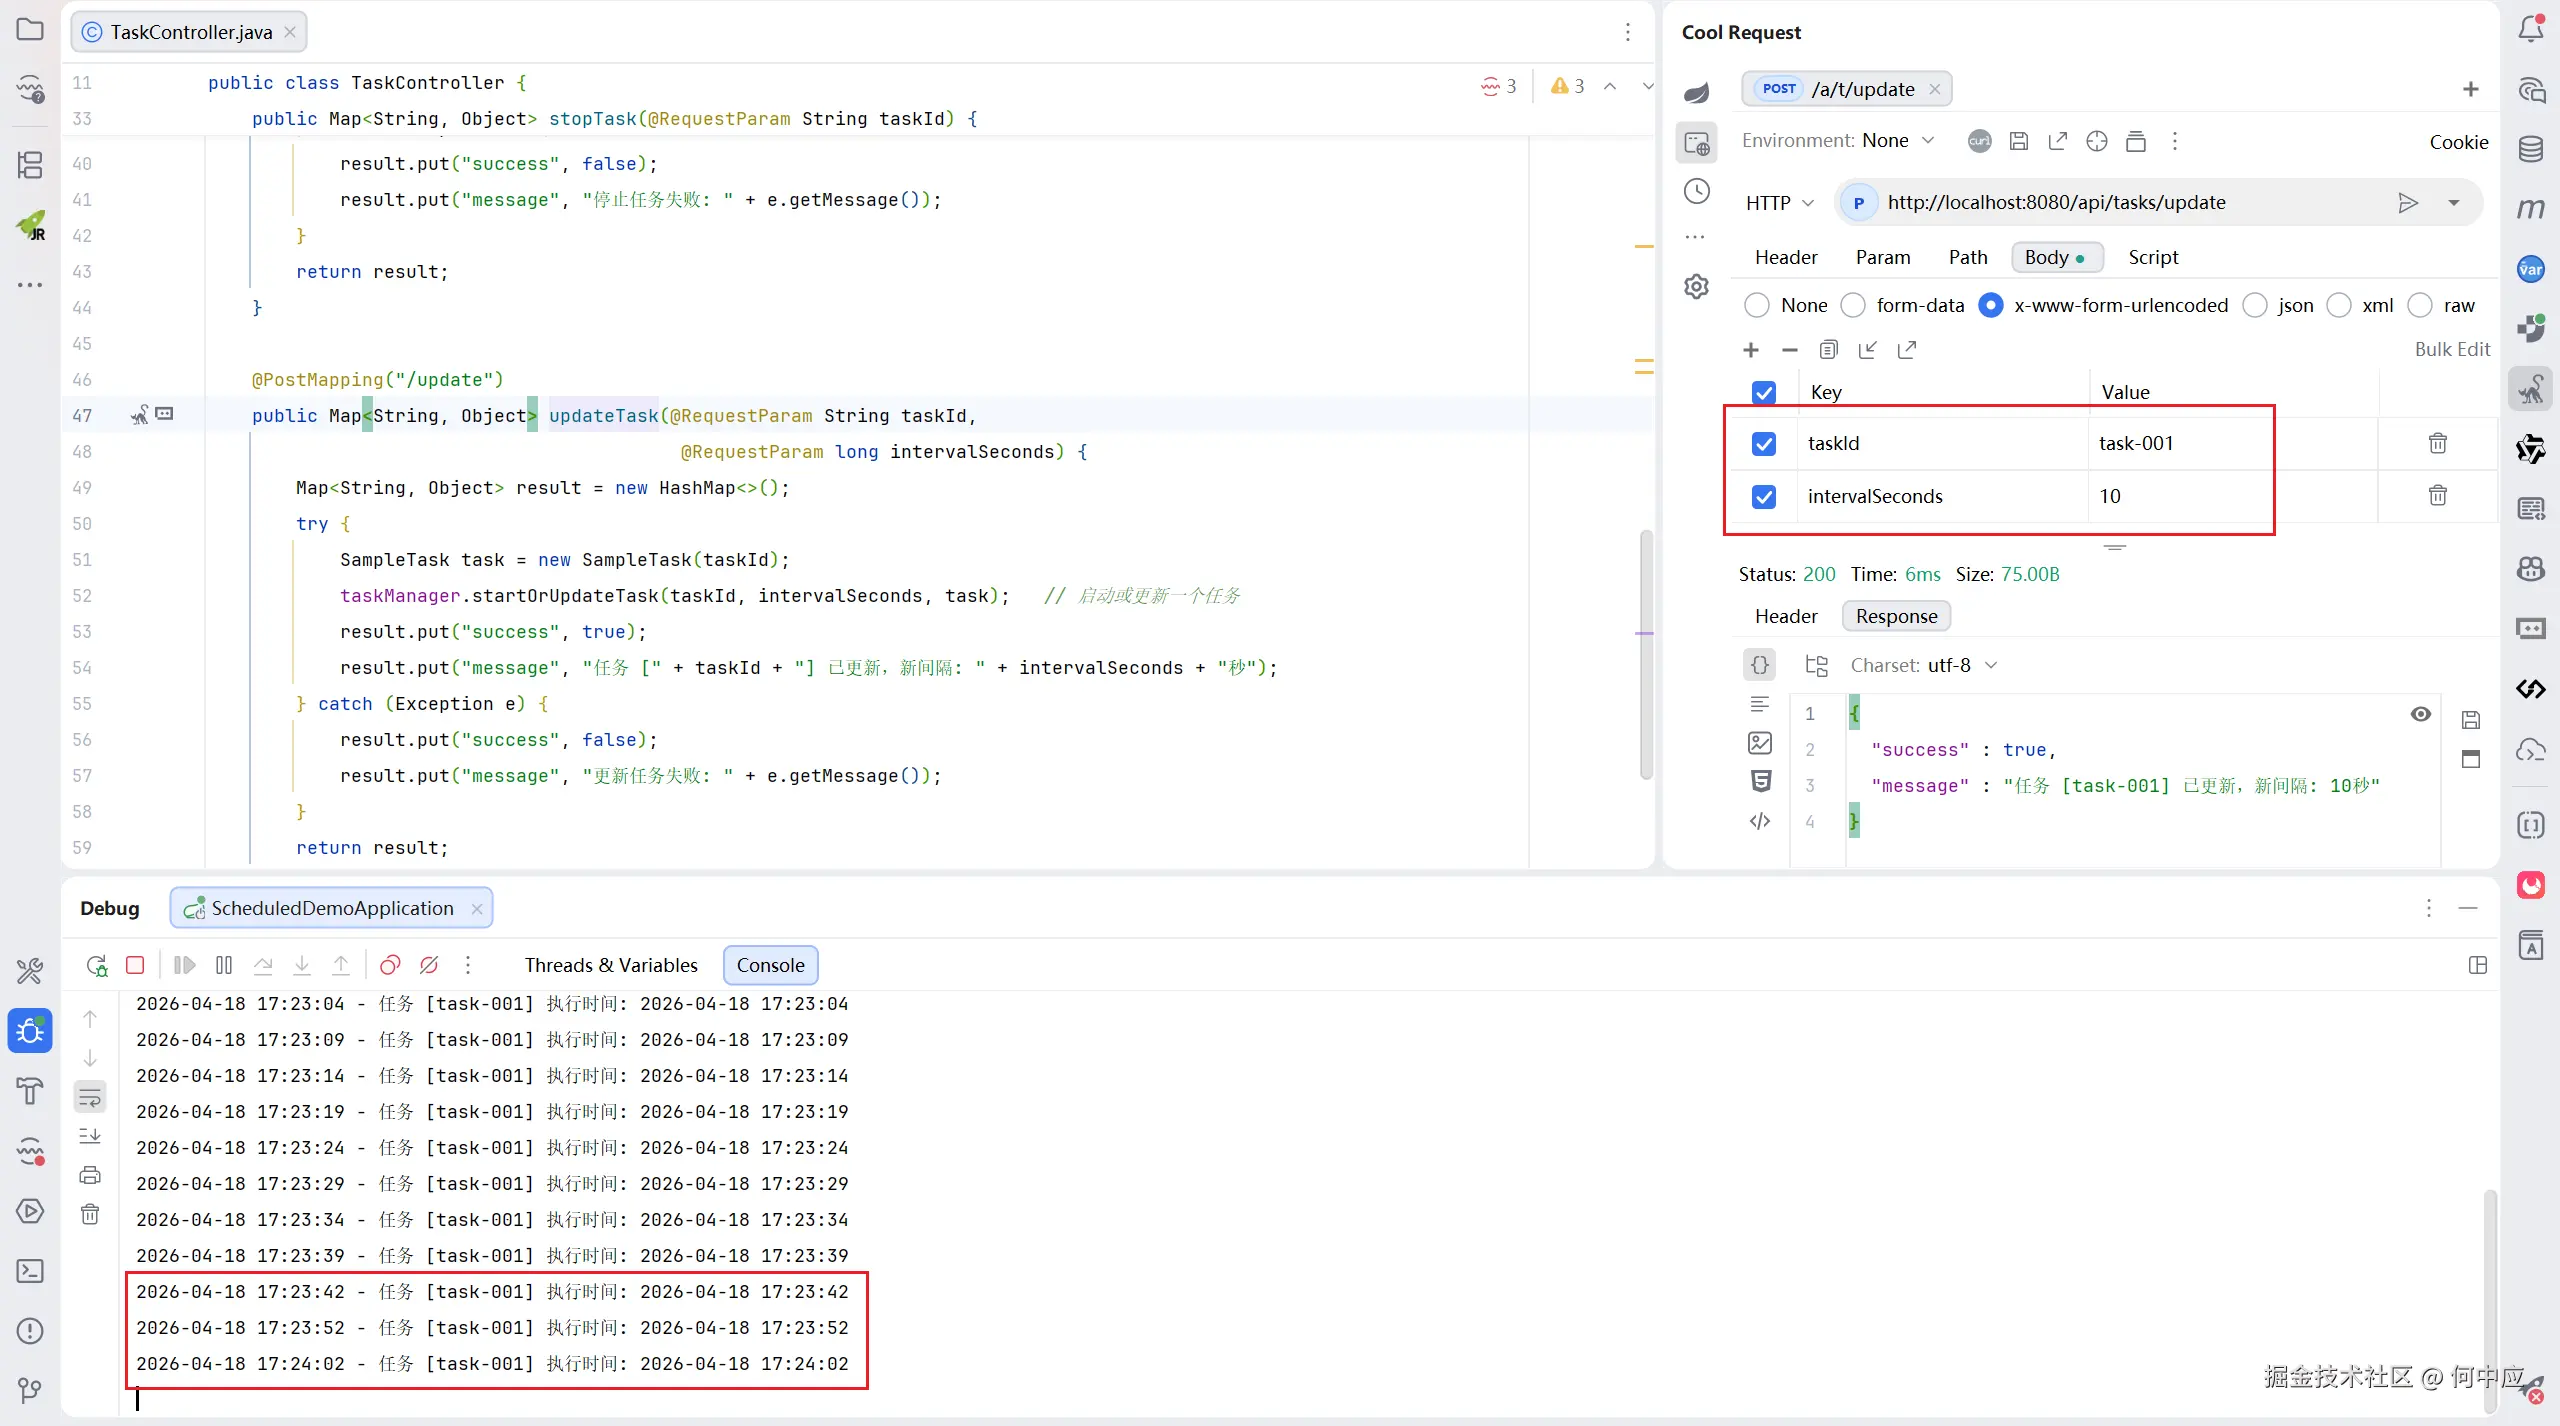Click the add parameter plus icon

click(x=1750, y=350)
